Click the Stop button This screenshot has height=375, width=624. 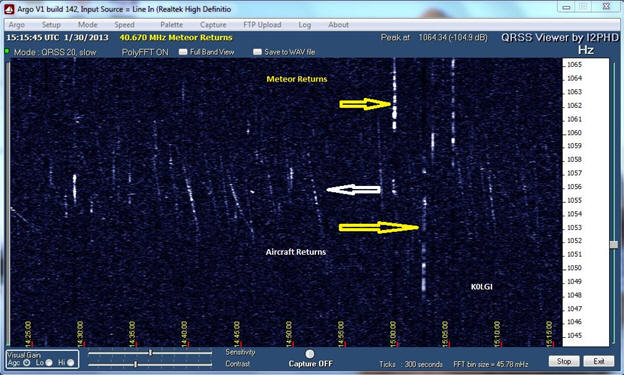click(564, 361)
